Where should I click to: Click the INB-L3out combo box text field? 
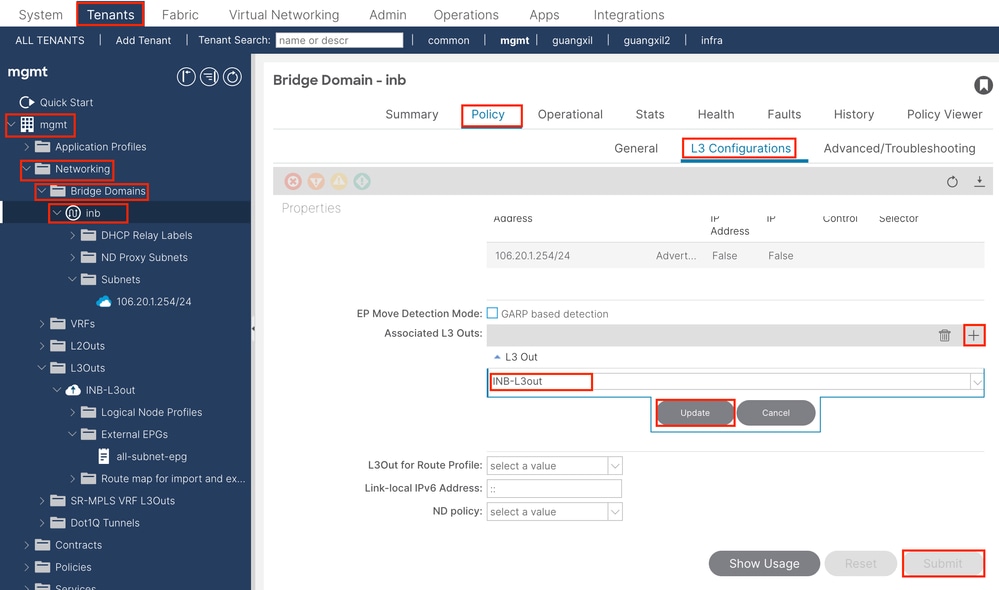pyautogui.click(x=729, y=382)
